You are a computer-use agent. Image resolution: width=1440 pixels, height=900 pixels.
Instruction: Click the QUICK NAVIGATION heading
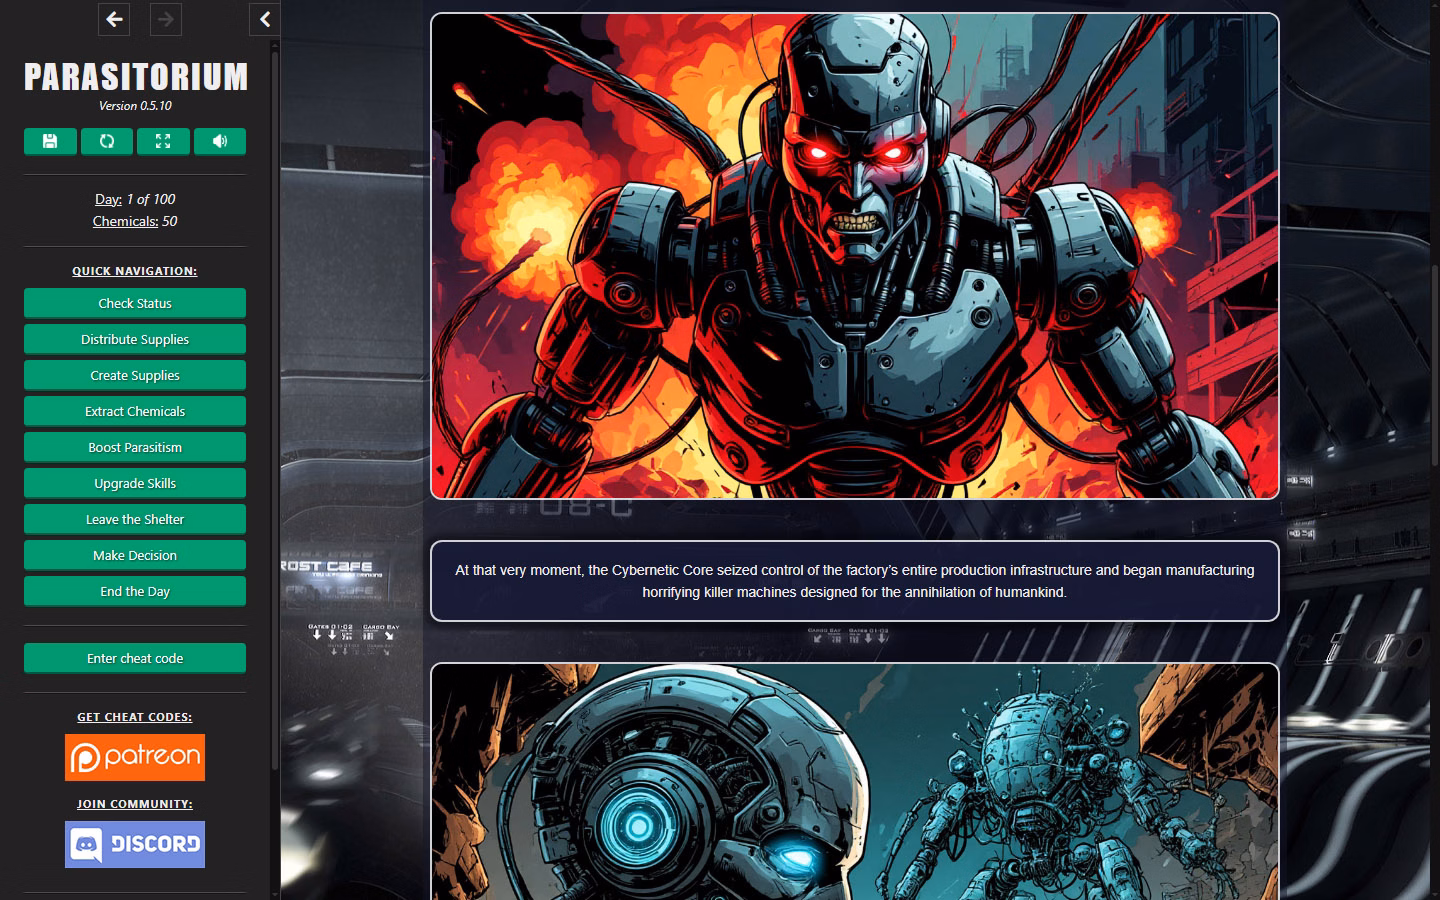pos(135,271)
